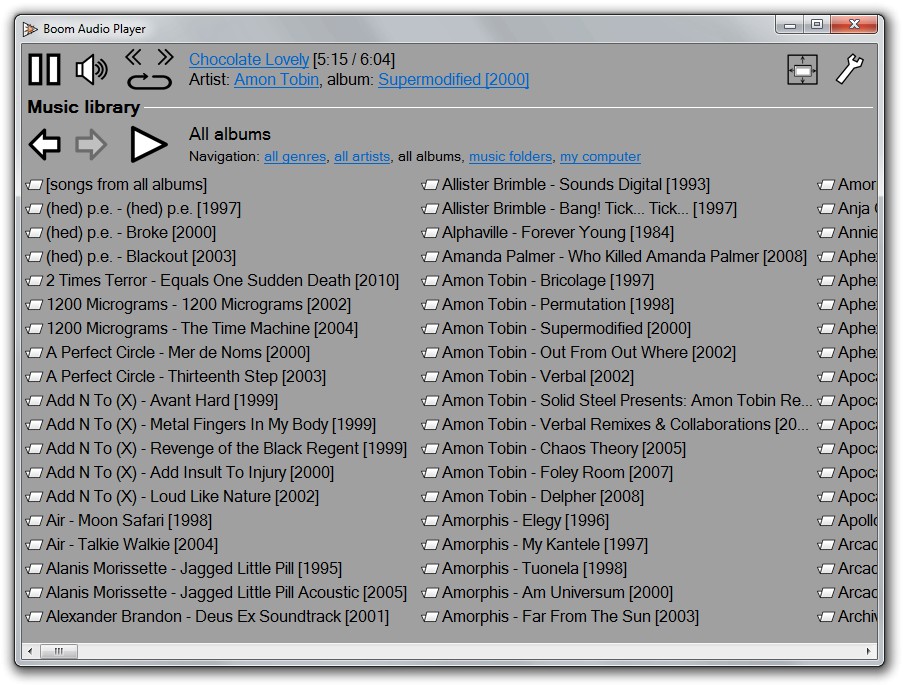
Task: Open Alanis Morissette - Jagged Little Pill Acoustic [2005]
Action: pyautogui.click(x=226, y=592)
